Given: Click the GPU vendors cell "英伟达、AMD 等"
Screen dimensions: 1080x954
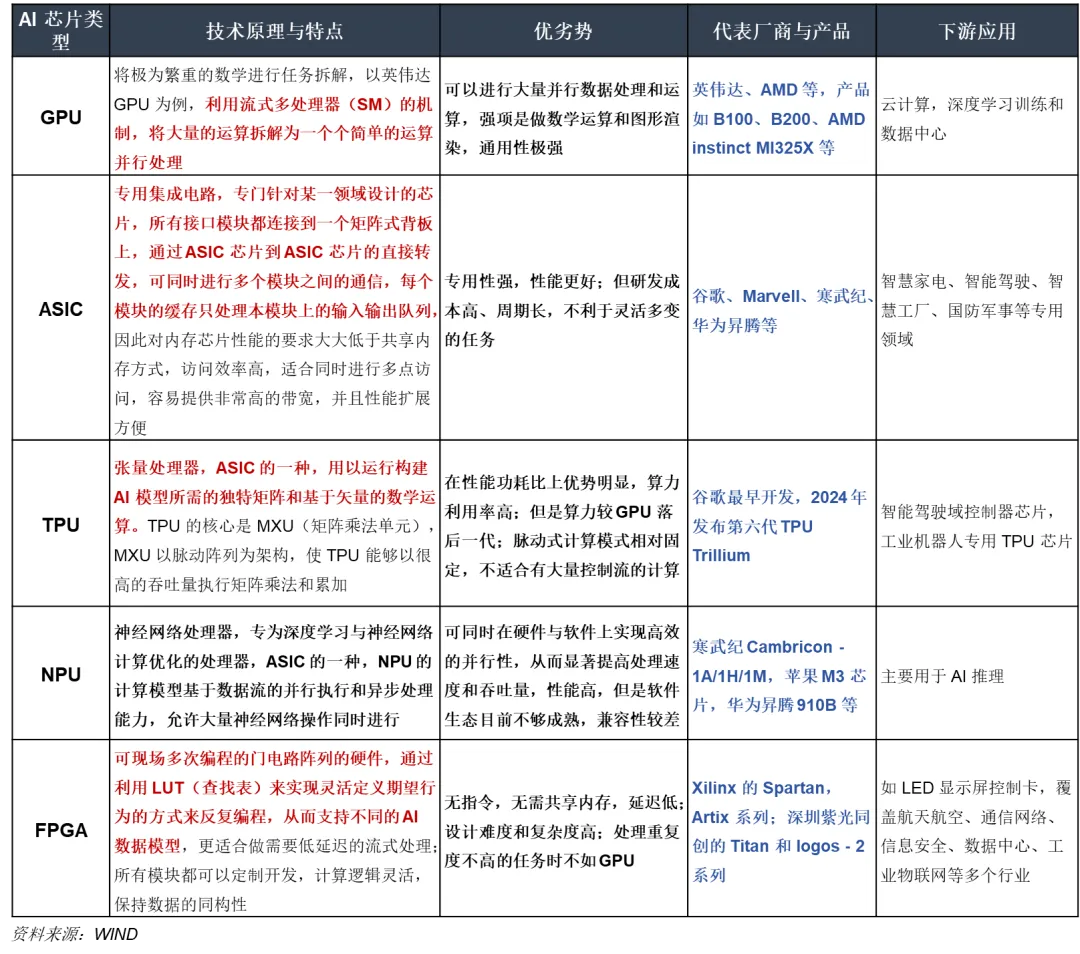Looking at the screenshot, I should tap(781, 116).
